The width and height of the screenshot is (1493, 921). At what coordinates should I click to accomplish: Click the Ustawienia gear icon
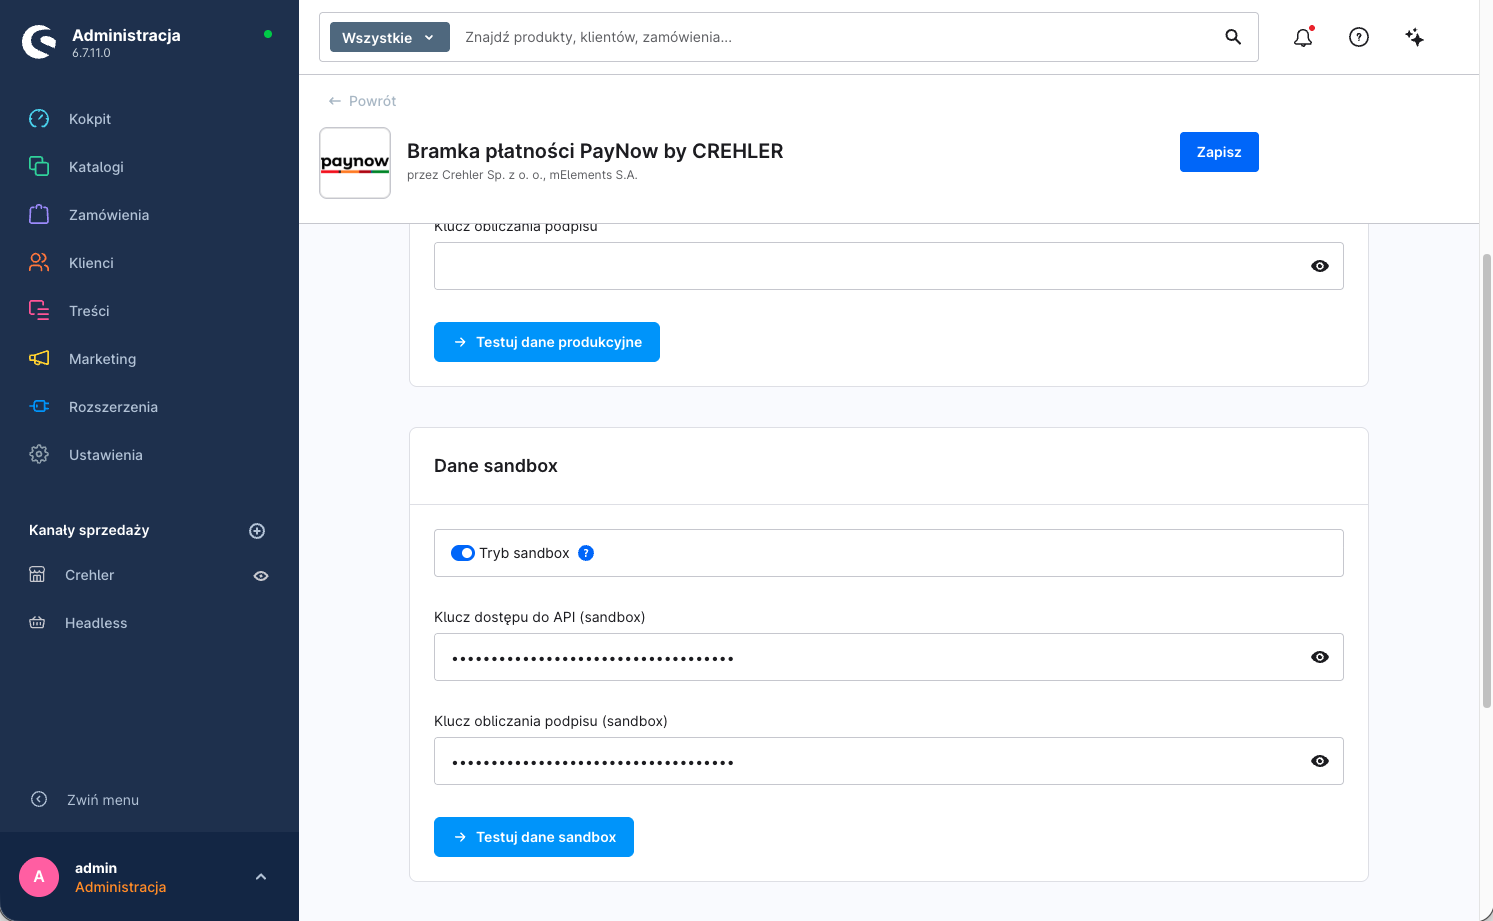click(x=39, y=455)
